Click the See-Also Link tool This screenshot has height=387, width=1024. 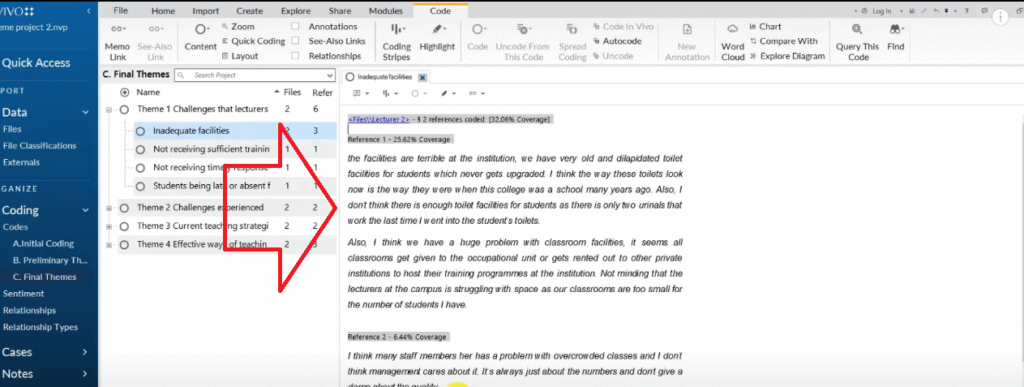[155, 42]
